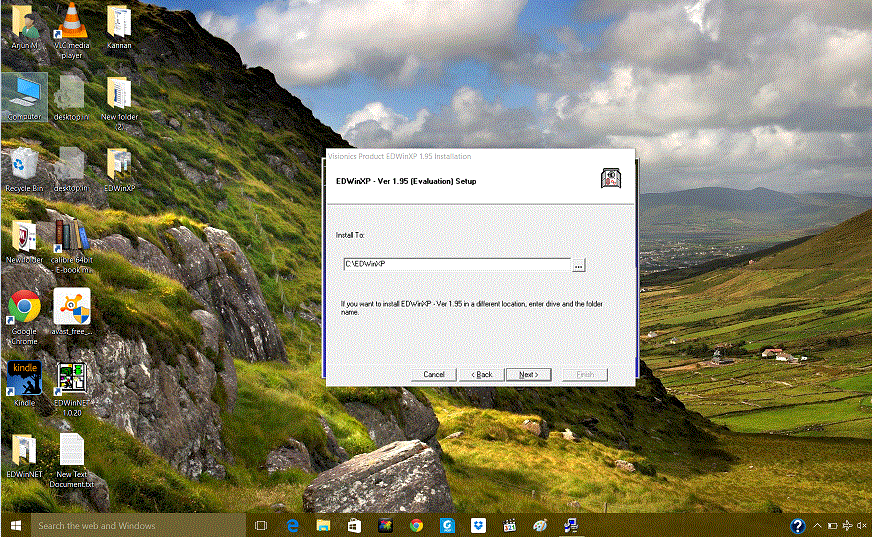
Task: Open Task View on the taskbar
Action: pos(261,525)
